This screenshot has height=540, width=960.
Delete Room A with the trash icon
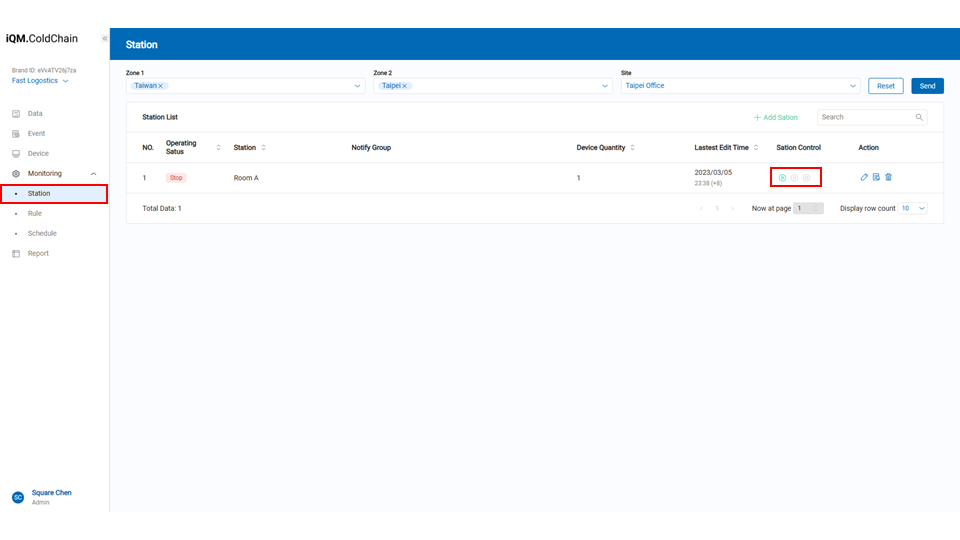(888, 177)
